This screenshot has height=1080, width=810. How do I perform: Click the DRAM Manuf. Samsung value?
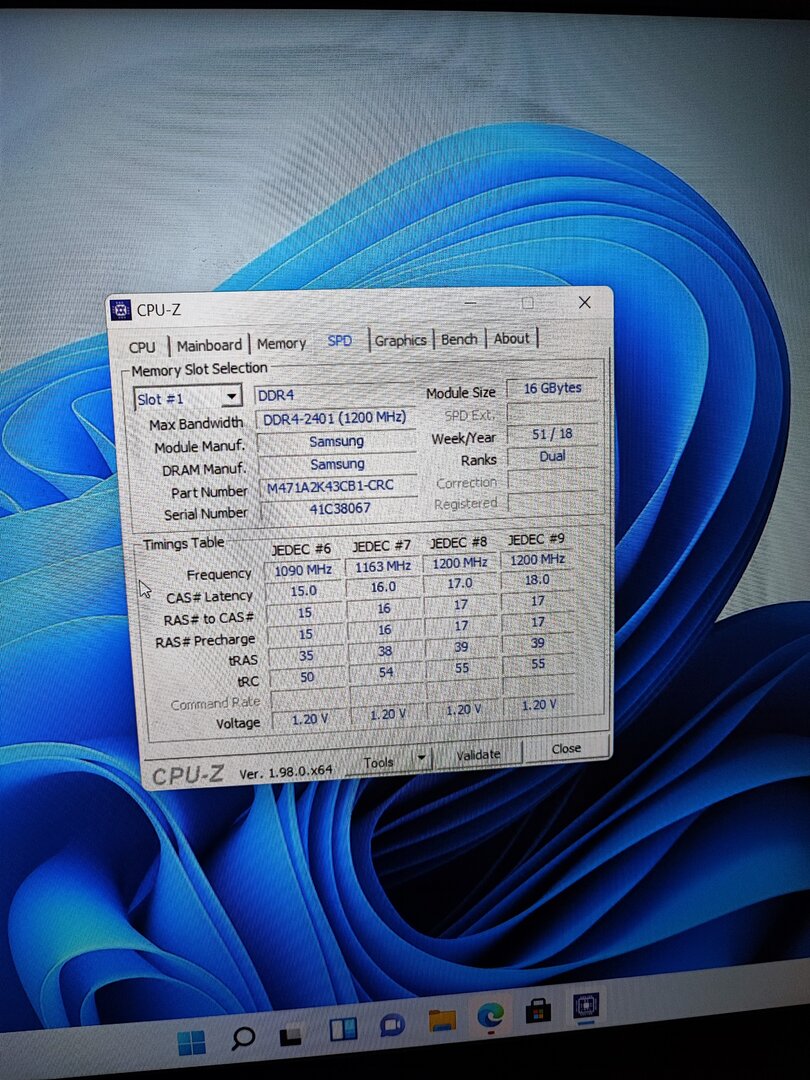click(x=337, y=464)
